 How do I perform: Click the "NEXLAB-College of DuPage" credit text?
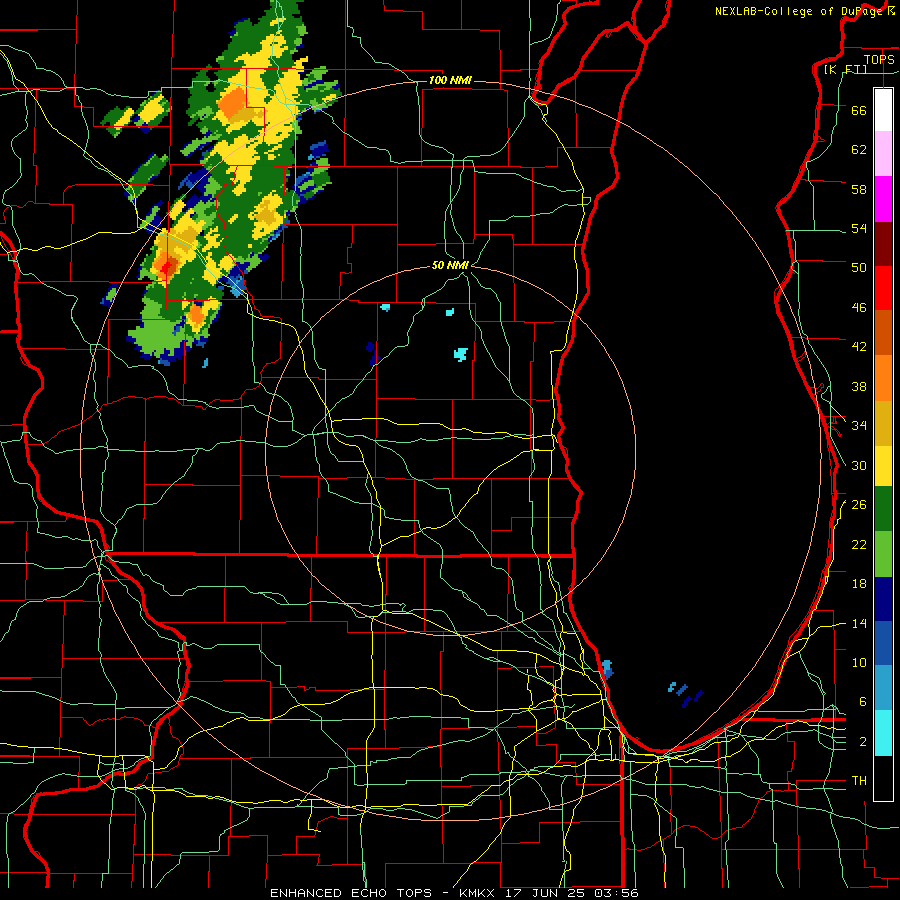click(798, 11)
